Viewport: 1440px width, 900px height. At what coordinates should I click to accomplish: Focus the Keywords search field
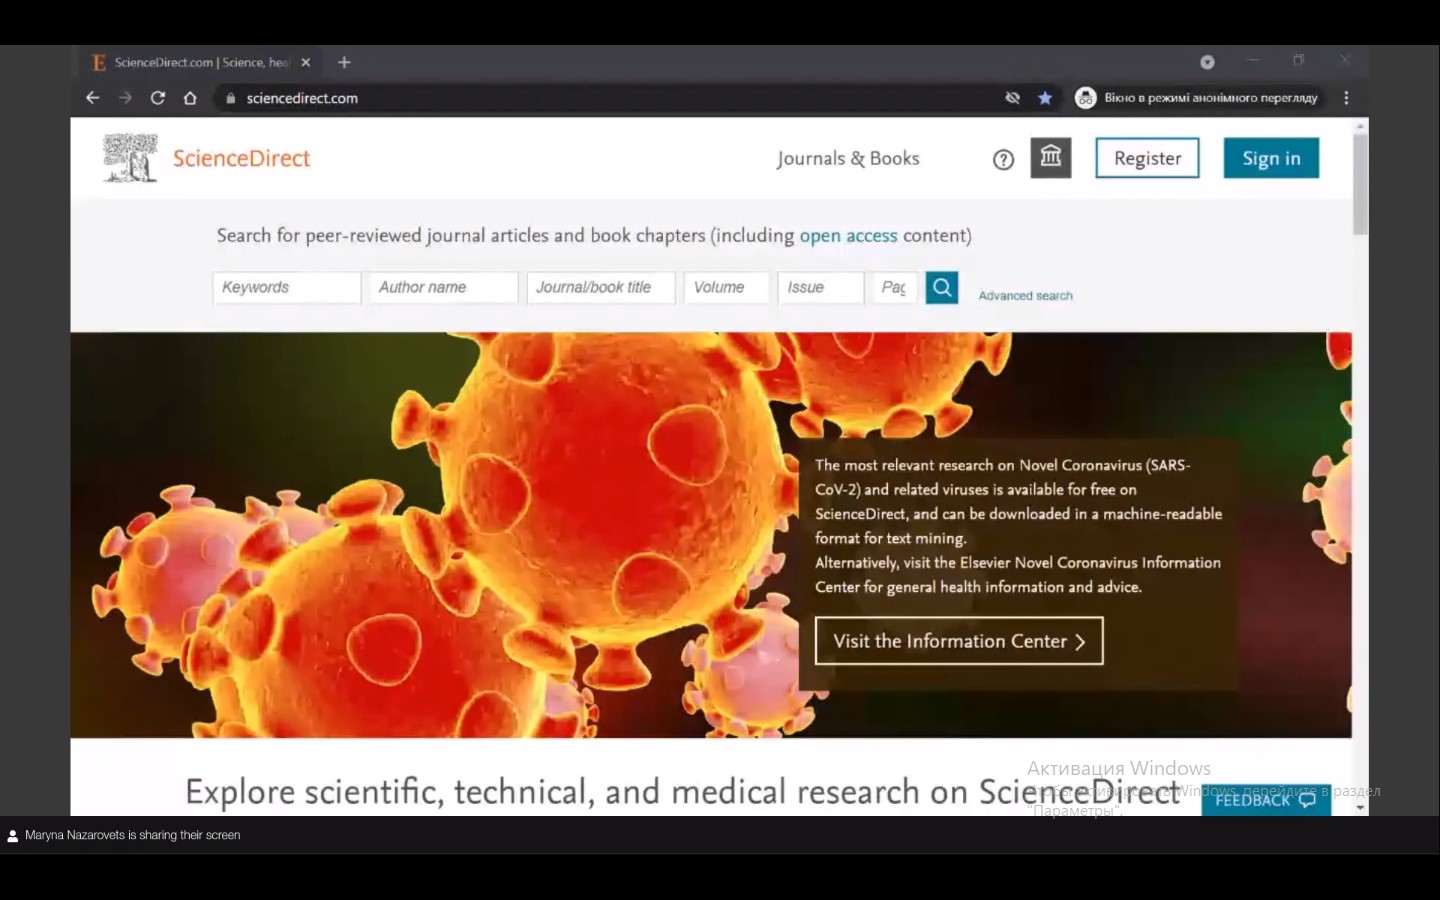[286, 287]
